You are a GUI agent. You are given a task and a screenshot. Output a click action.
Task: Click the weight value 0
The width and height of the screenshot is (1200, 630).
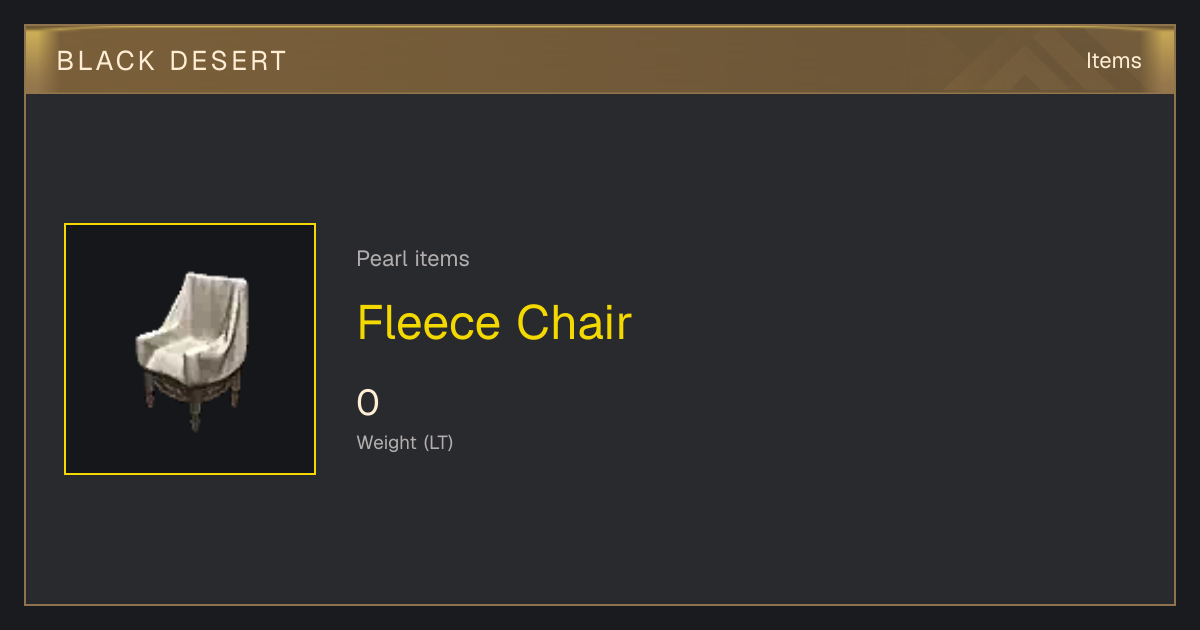368,403
